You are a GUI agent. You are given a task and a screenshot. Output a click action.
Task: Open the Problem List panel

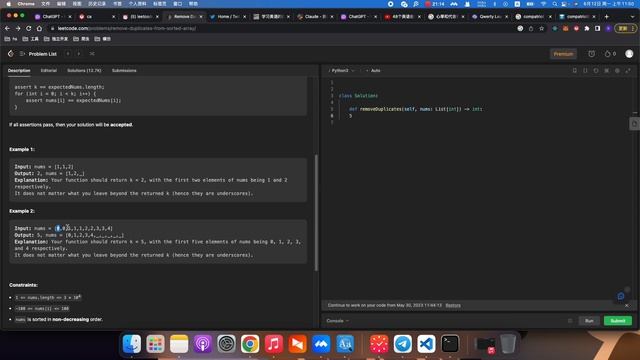39,54
